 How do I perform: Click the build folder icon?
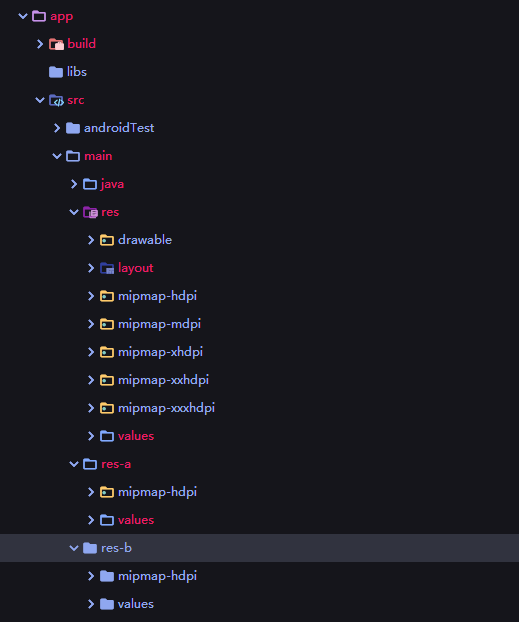pos(56,44)
